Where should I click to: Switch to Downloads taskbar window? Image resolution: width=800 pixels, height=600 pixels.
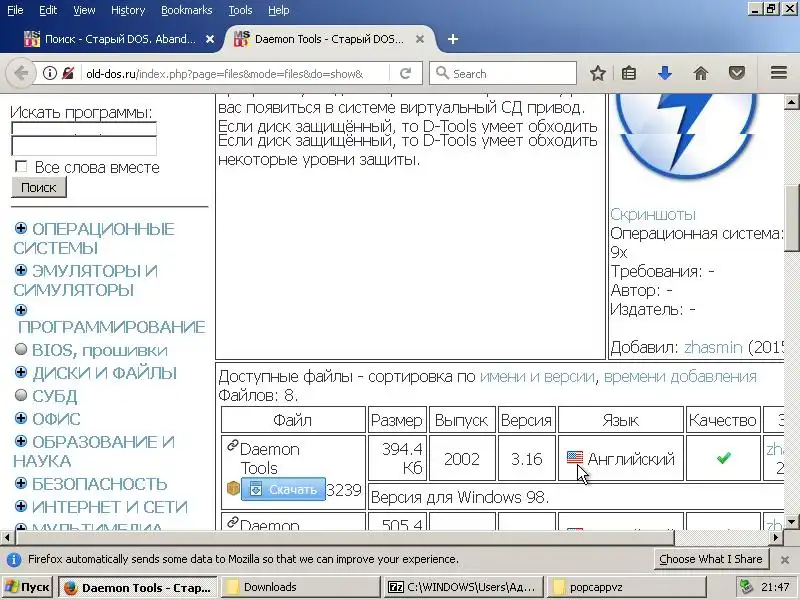click(302, 587)
